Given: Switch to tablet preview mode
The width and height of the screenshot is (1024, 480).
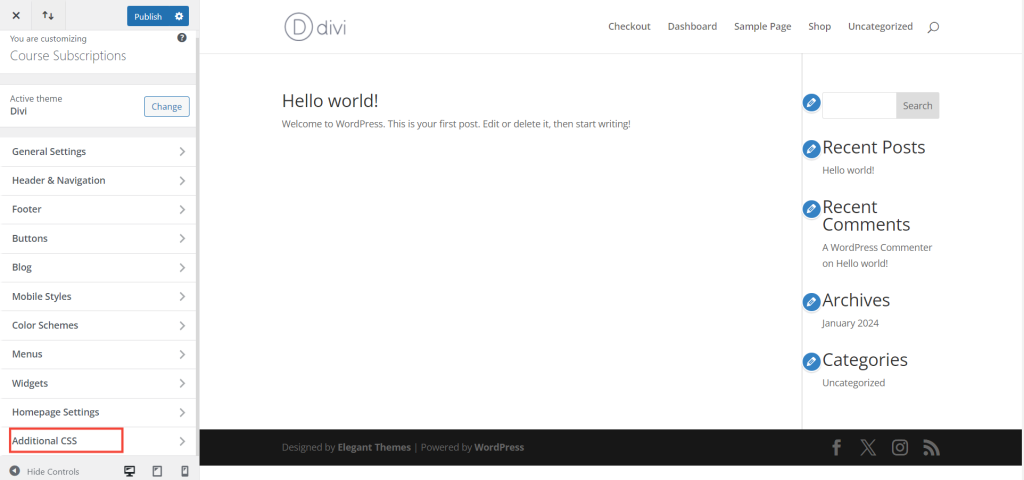Looking at the screenshot, I should click(x=157, y=471).
